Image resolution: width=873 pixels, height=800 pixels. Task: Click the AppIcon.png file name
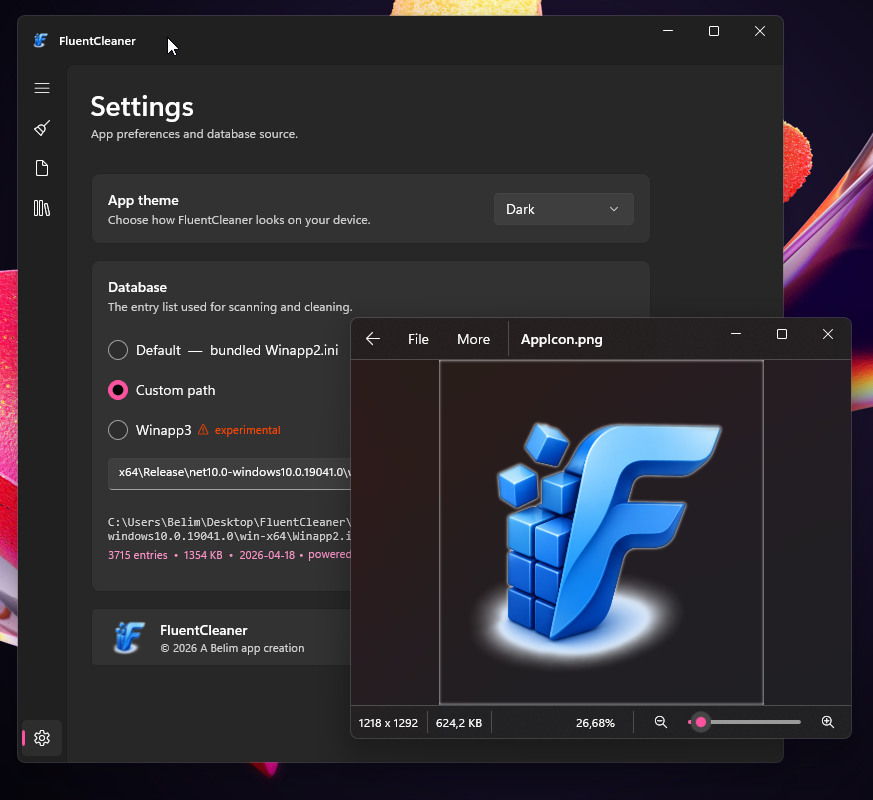tap(561, 339)
